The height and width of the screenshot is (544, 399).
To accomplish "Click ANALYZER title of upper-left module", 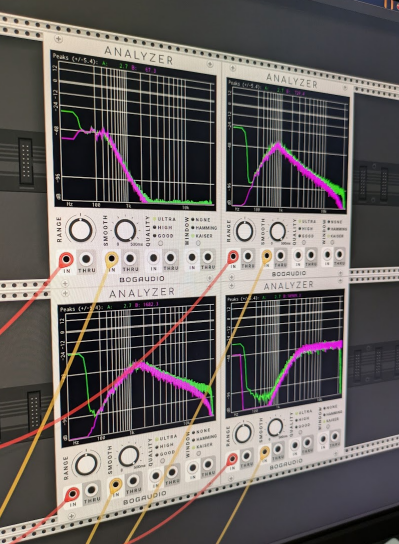I will point(139,55).
